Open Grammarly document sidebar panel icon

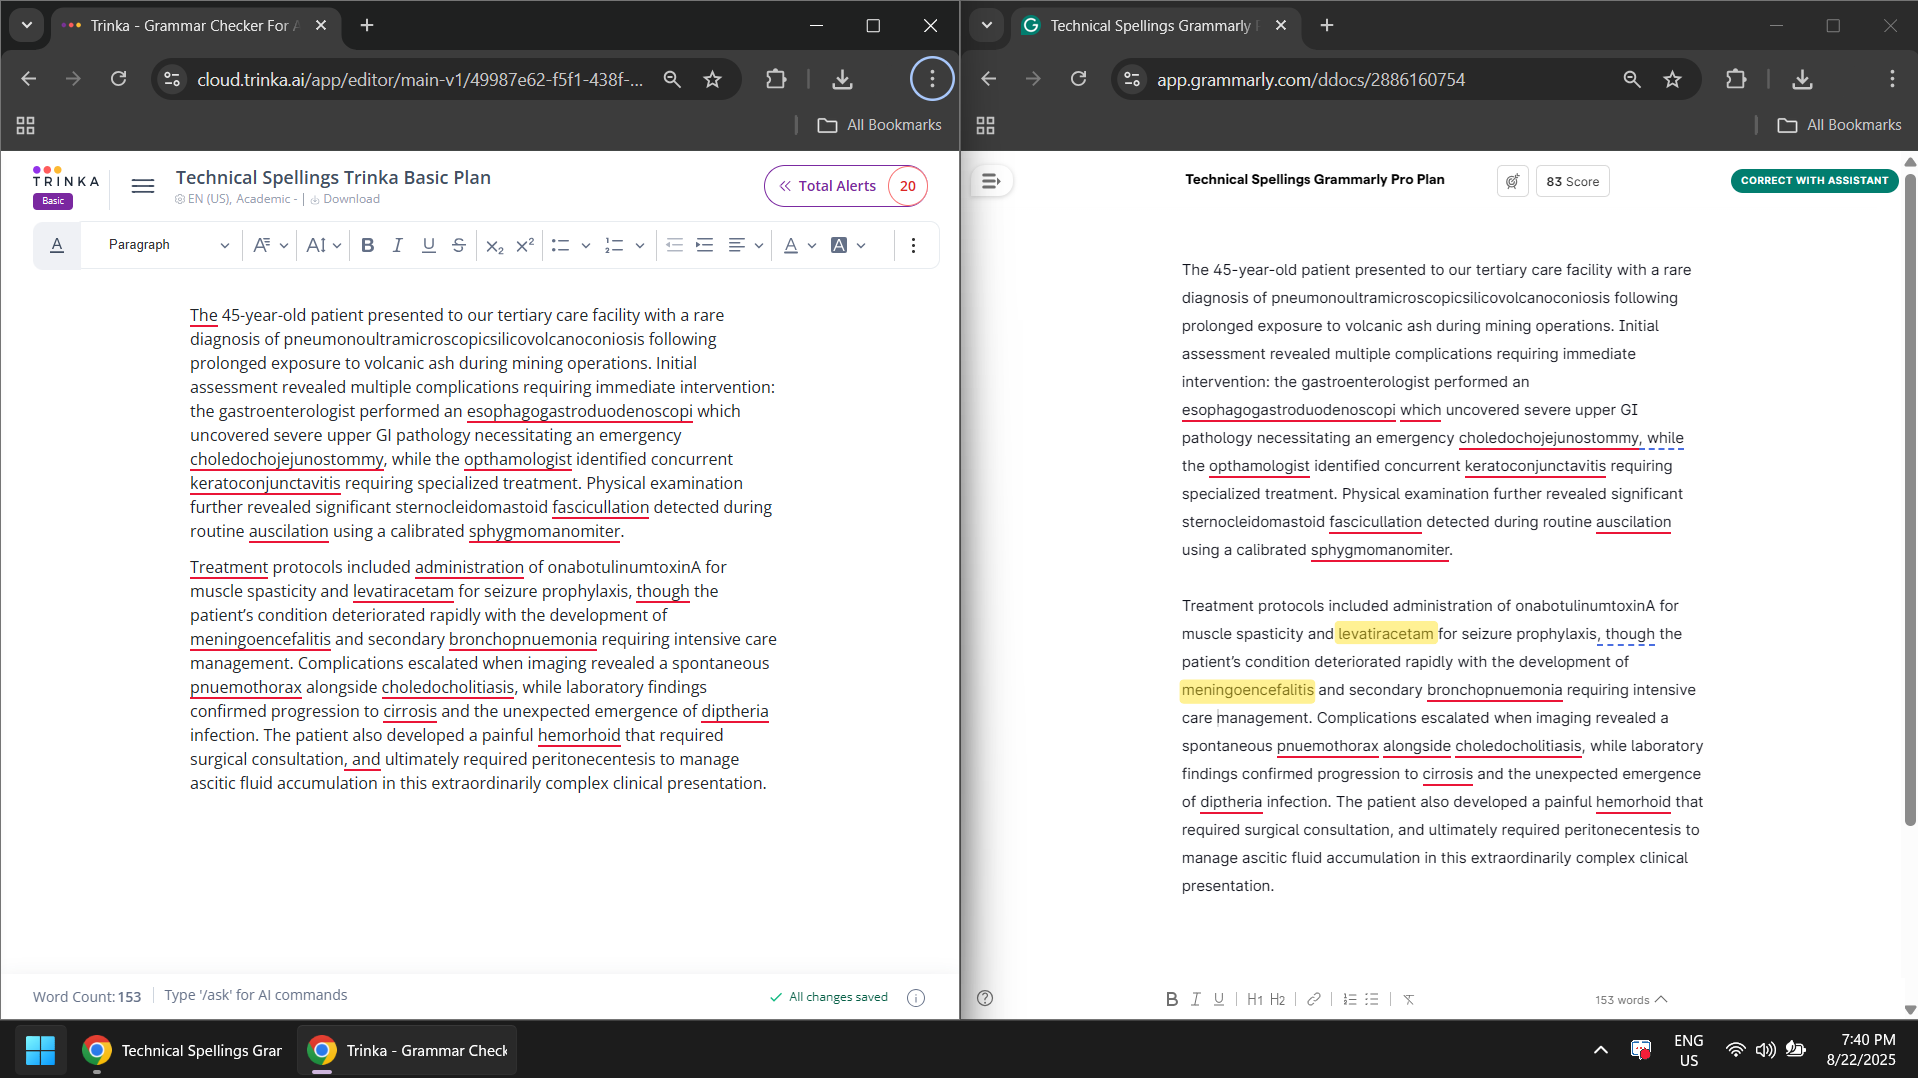[x=991, y=181]
